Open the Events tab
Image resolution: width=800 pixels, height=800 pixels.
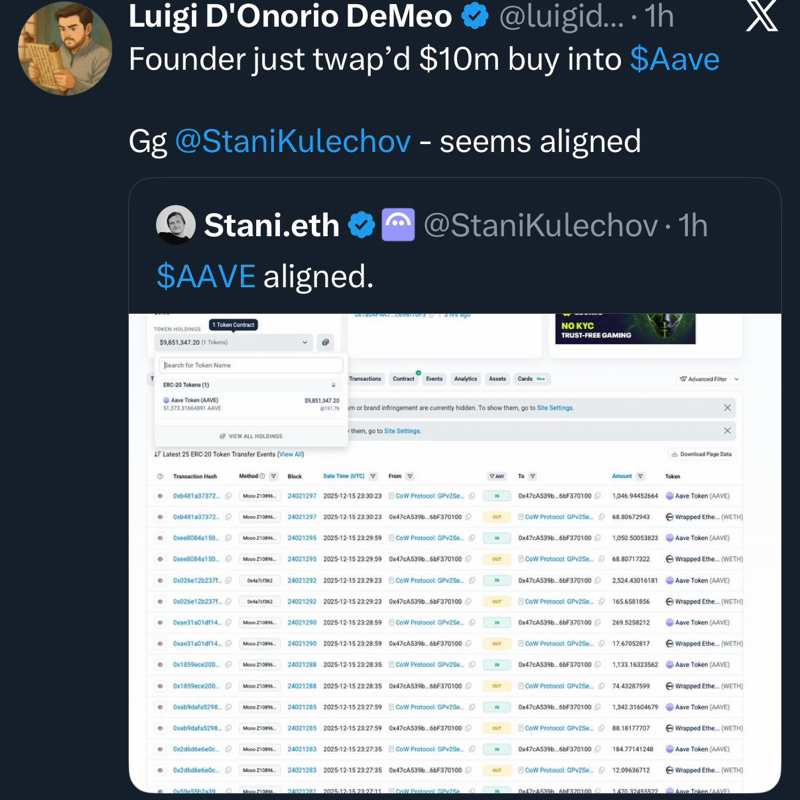[434, 379]
